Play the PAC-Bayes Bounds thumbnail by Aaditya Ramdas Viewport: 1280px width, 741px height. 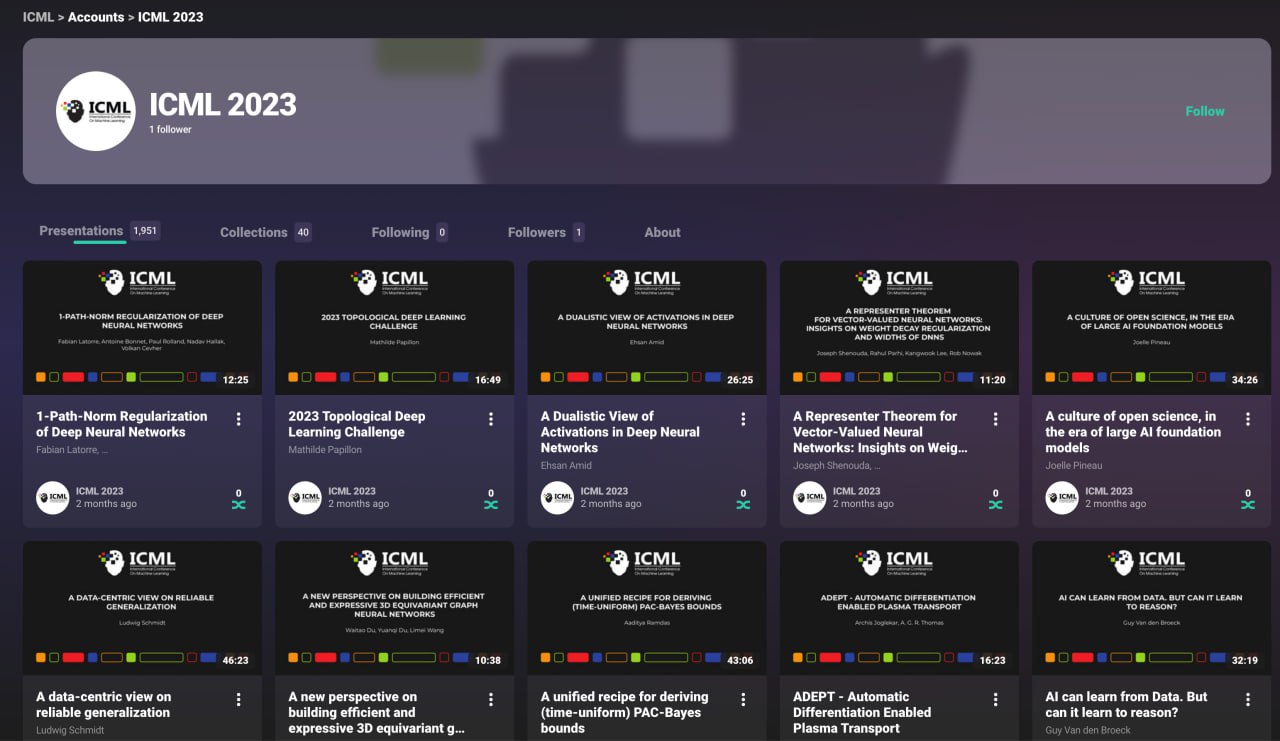(647, 608)
